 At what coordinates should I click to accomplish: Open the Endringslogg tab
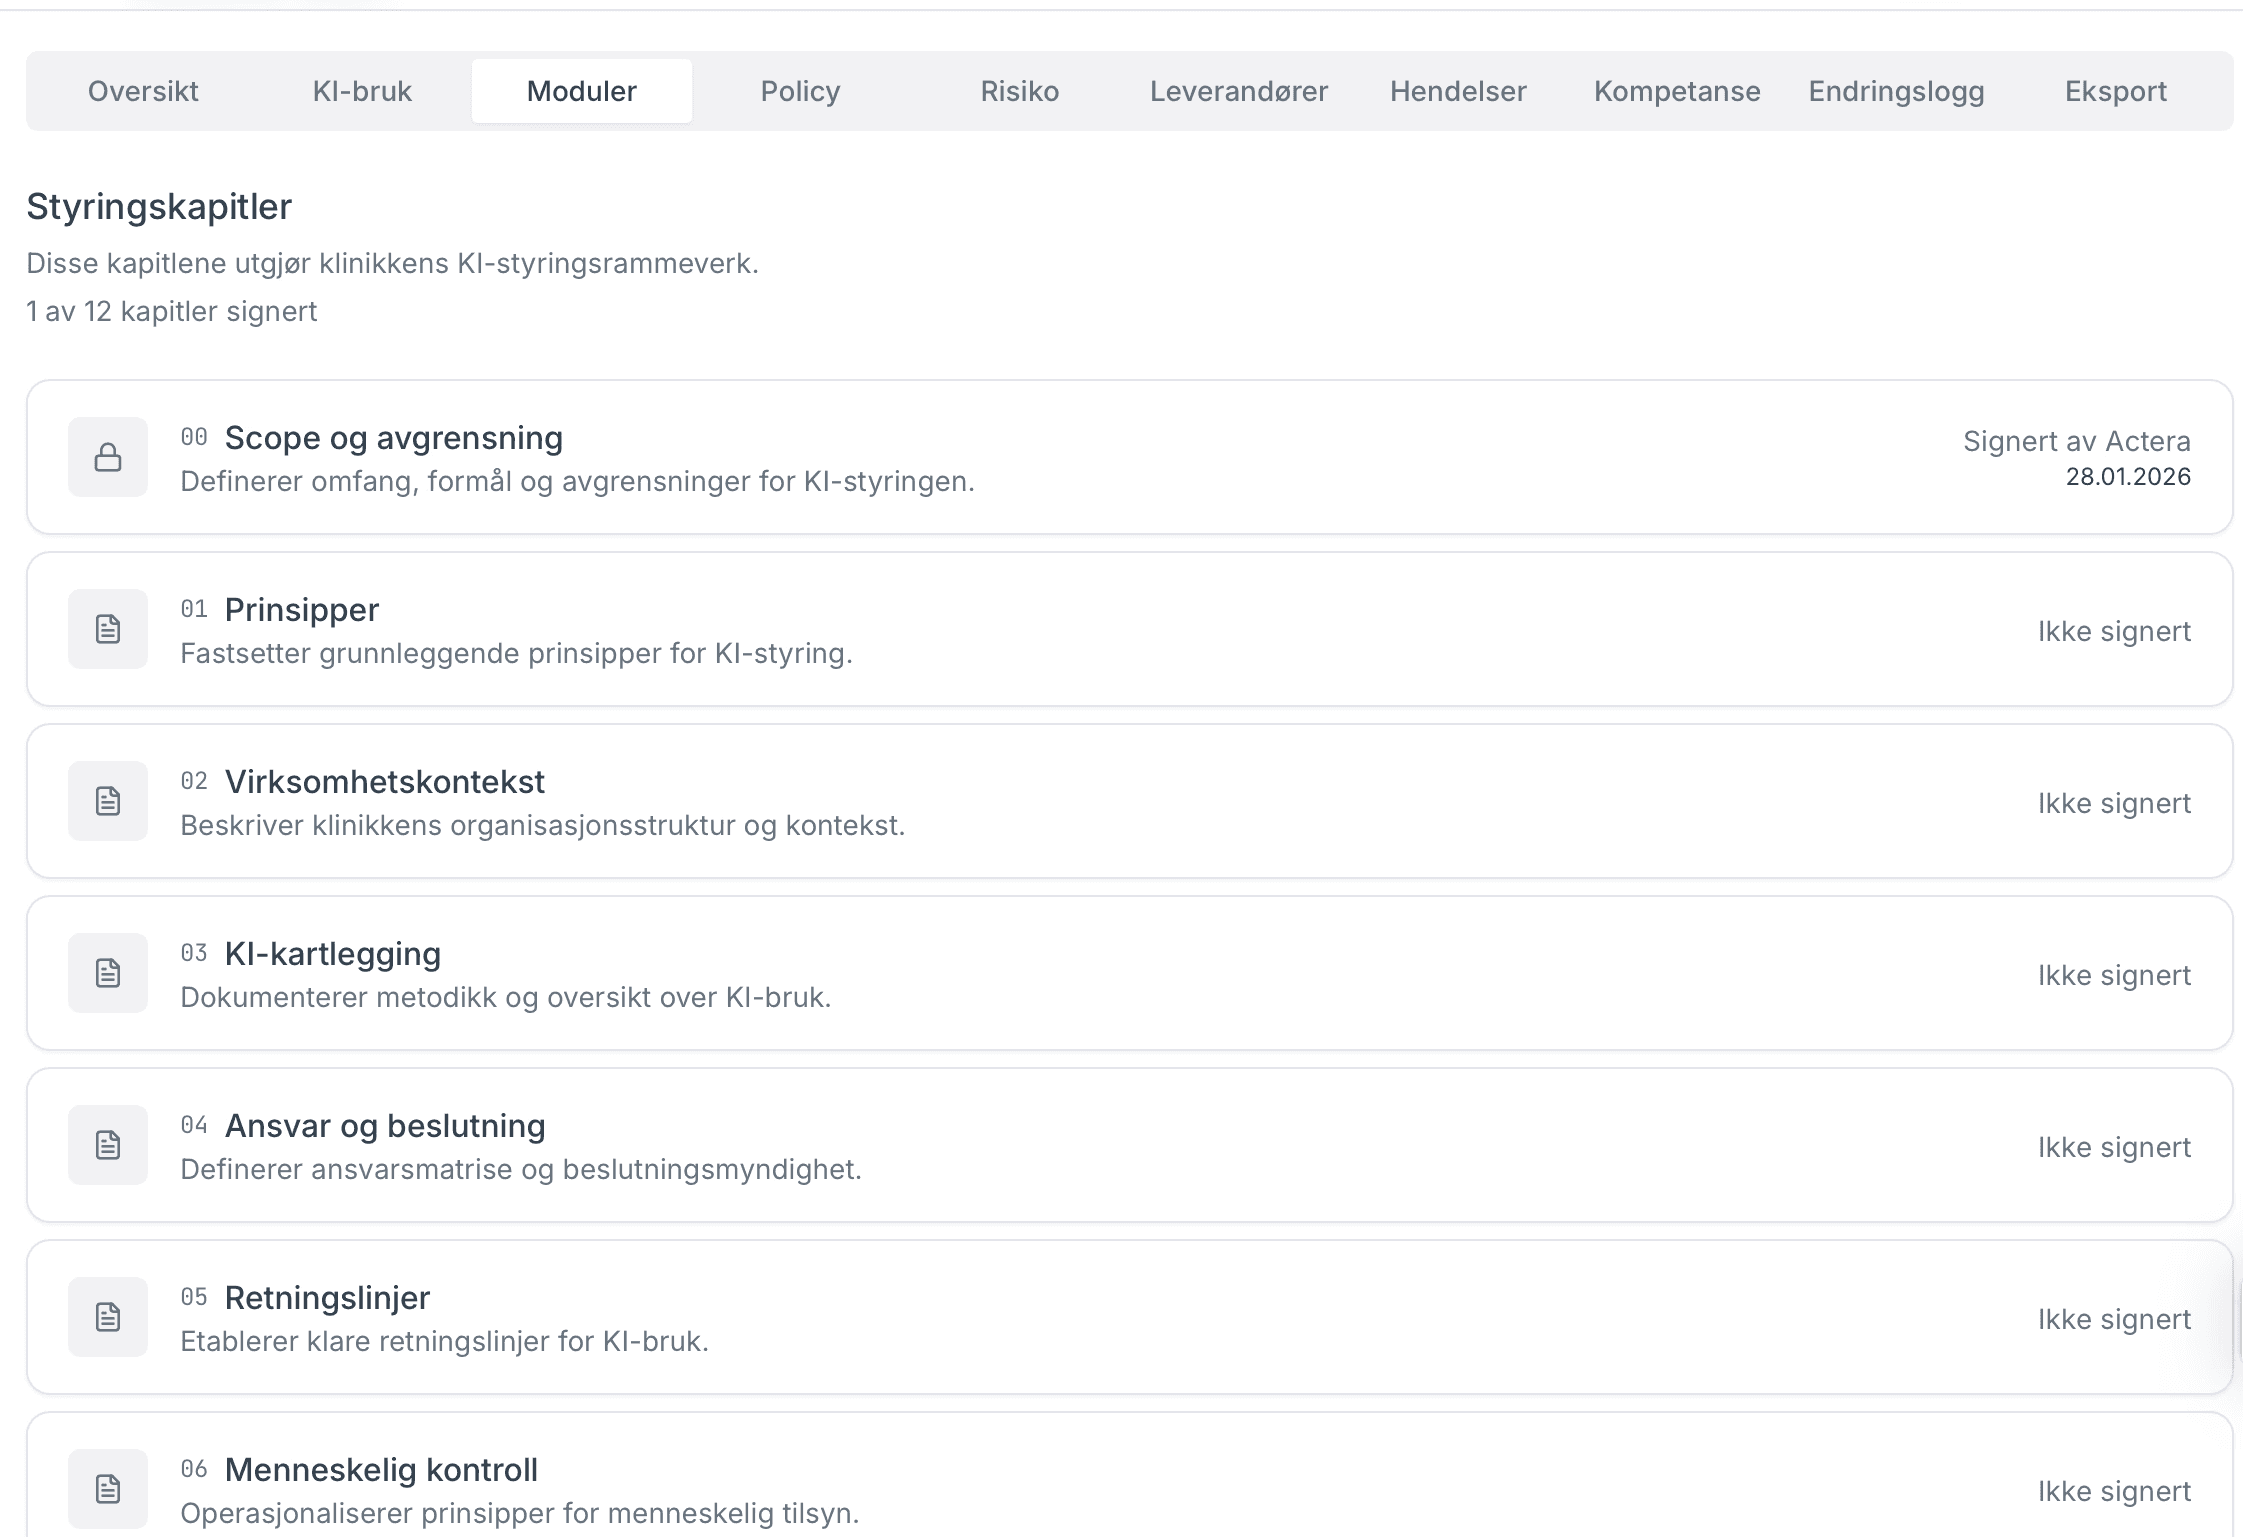pyautogui.click(x=1896, y=91)
